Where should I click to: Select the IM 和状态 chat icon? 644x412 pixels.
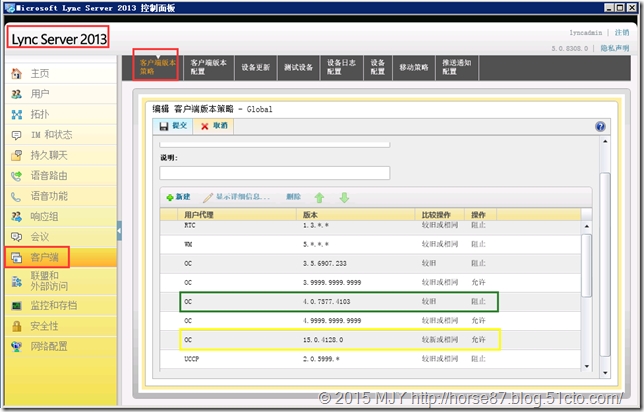[16, 135]
